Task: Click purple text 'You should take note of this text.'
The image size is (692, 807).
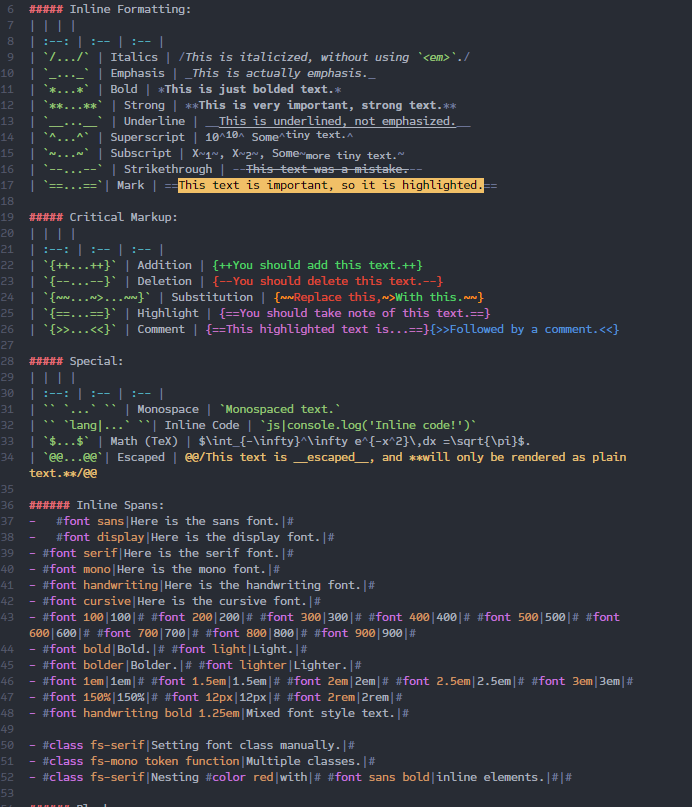Action: (x=354, y=313)
